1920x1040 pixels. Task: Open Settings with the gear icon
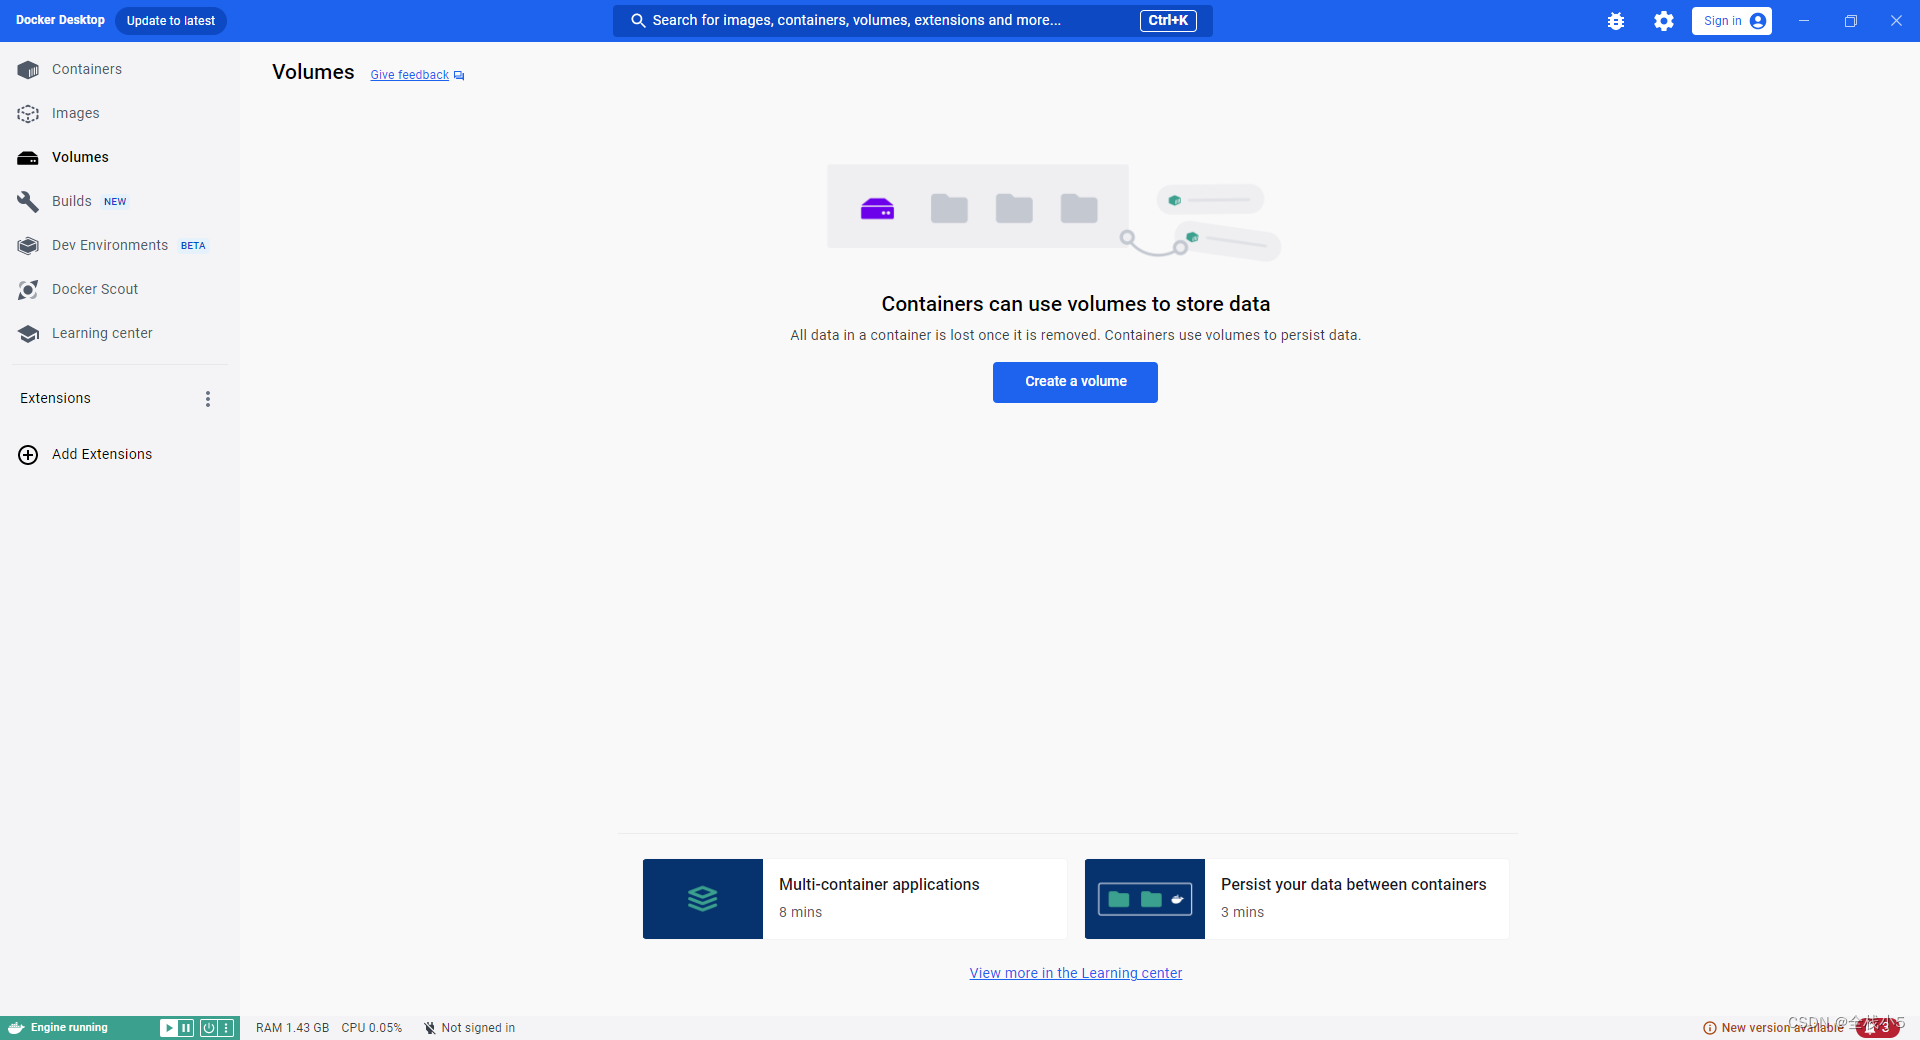click(1664, 21)
